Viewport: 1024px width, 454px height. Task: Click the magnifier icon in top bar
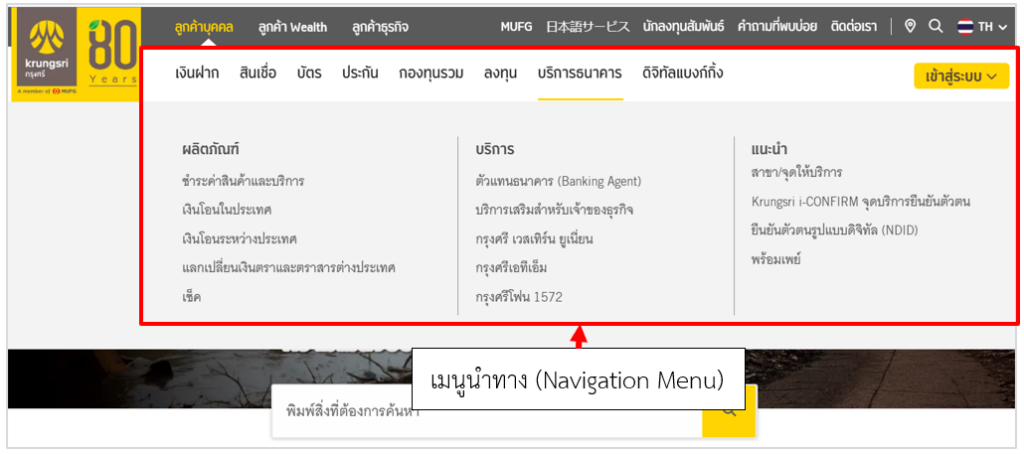click(x=936, y=26)
